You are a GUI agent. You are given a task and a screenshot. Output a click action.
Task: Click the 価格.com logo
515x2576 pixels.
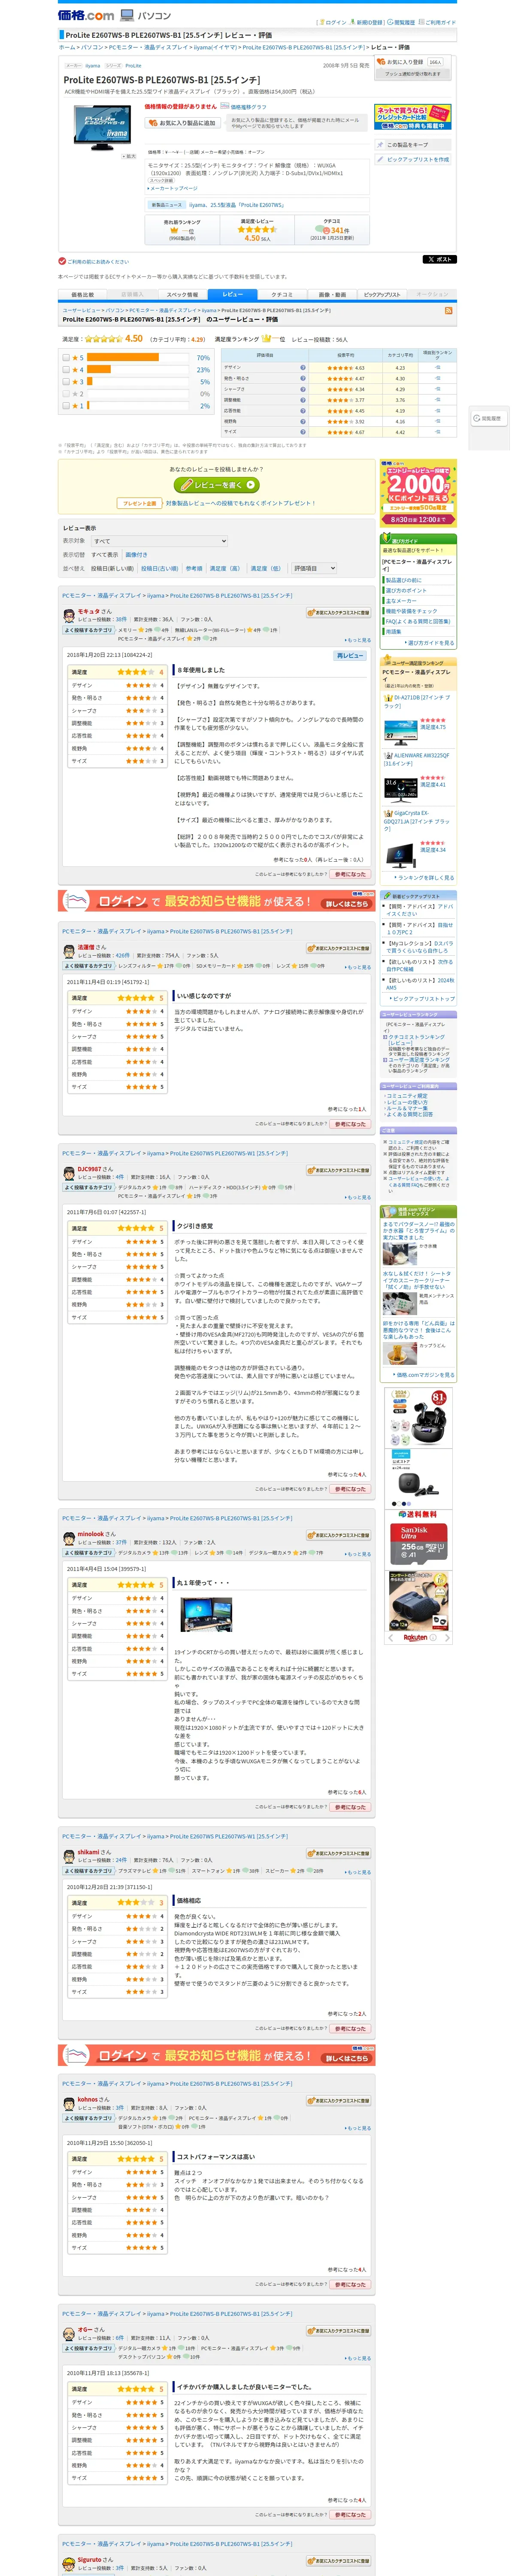86,15
